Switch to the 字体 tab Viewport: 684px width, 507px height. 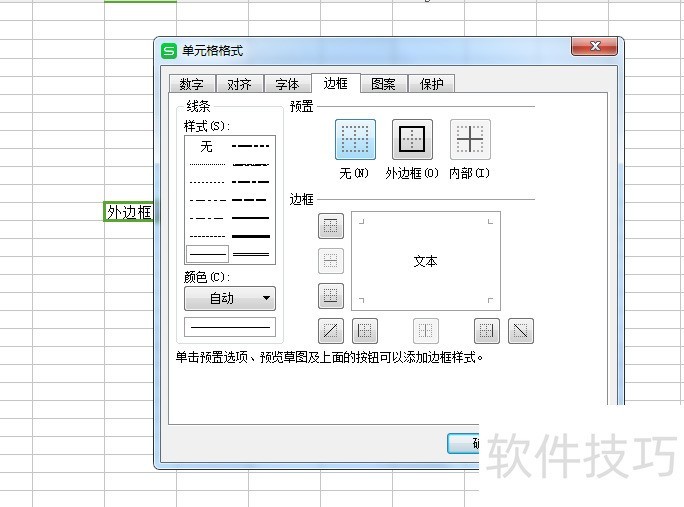(287, 84)
